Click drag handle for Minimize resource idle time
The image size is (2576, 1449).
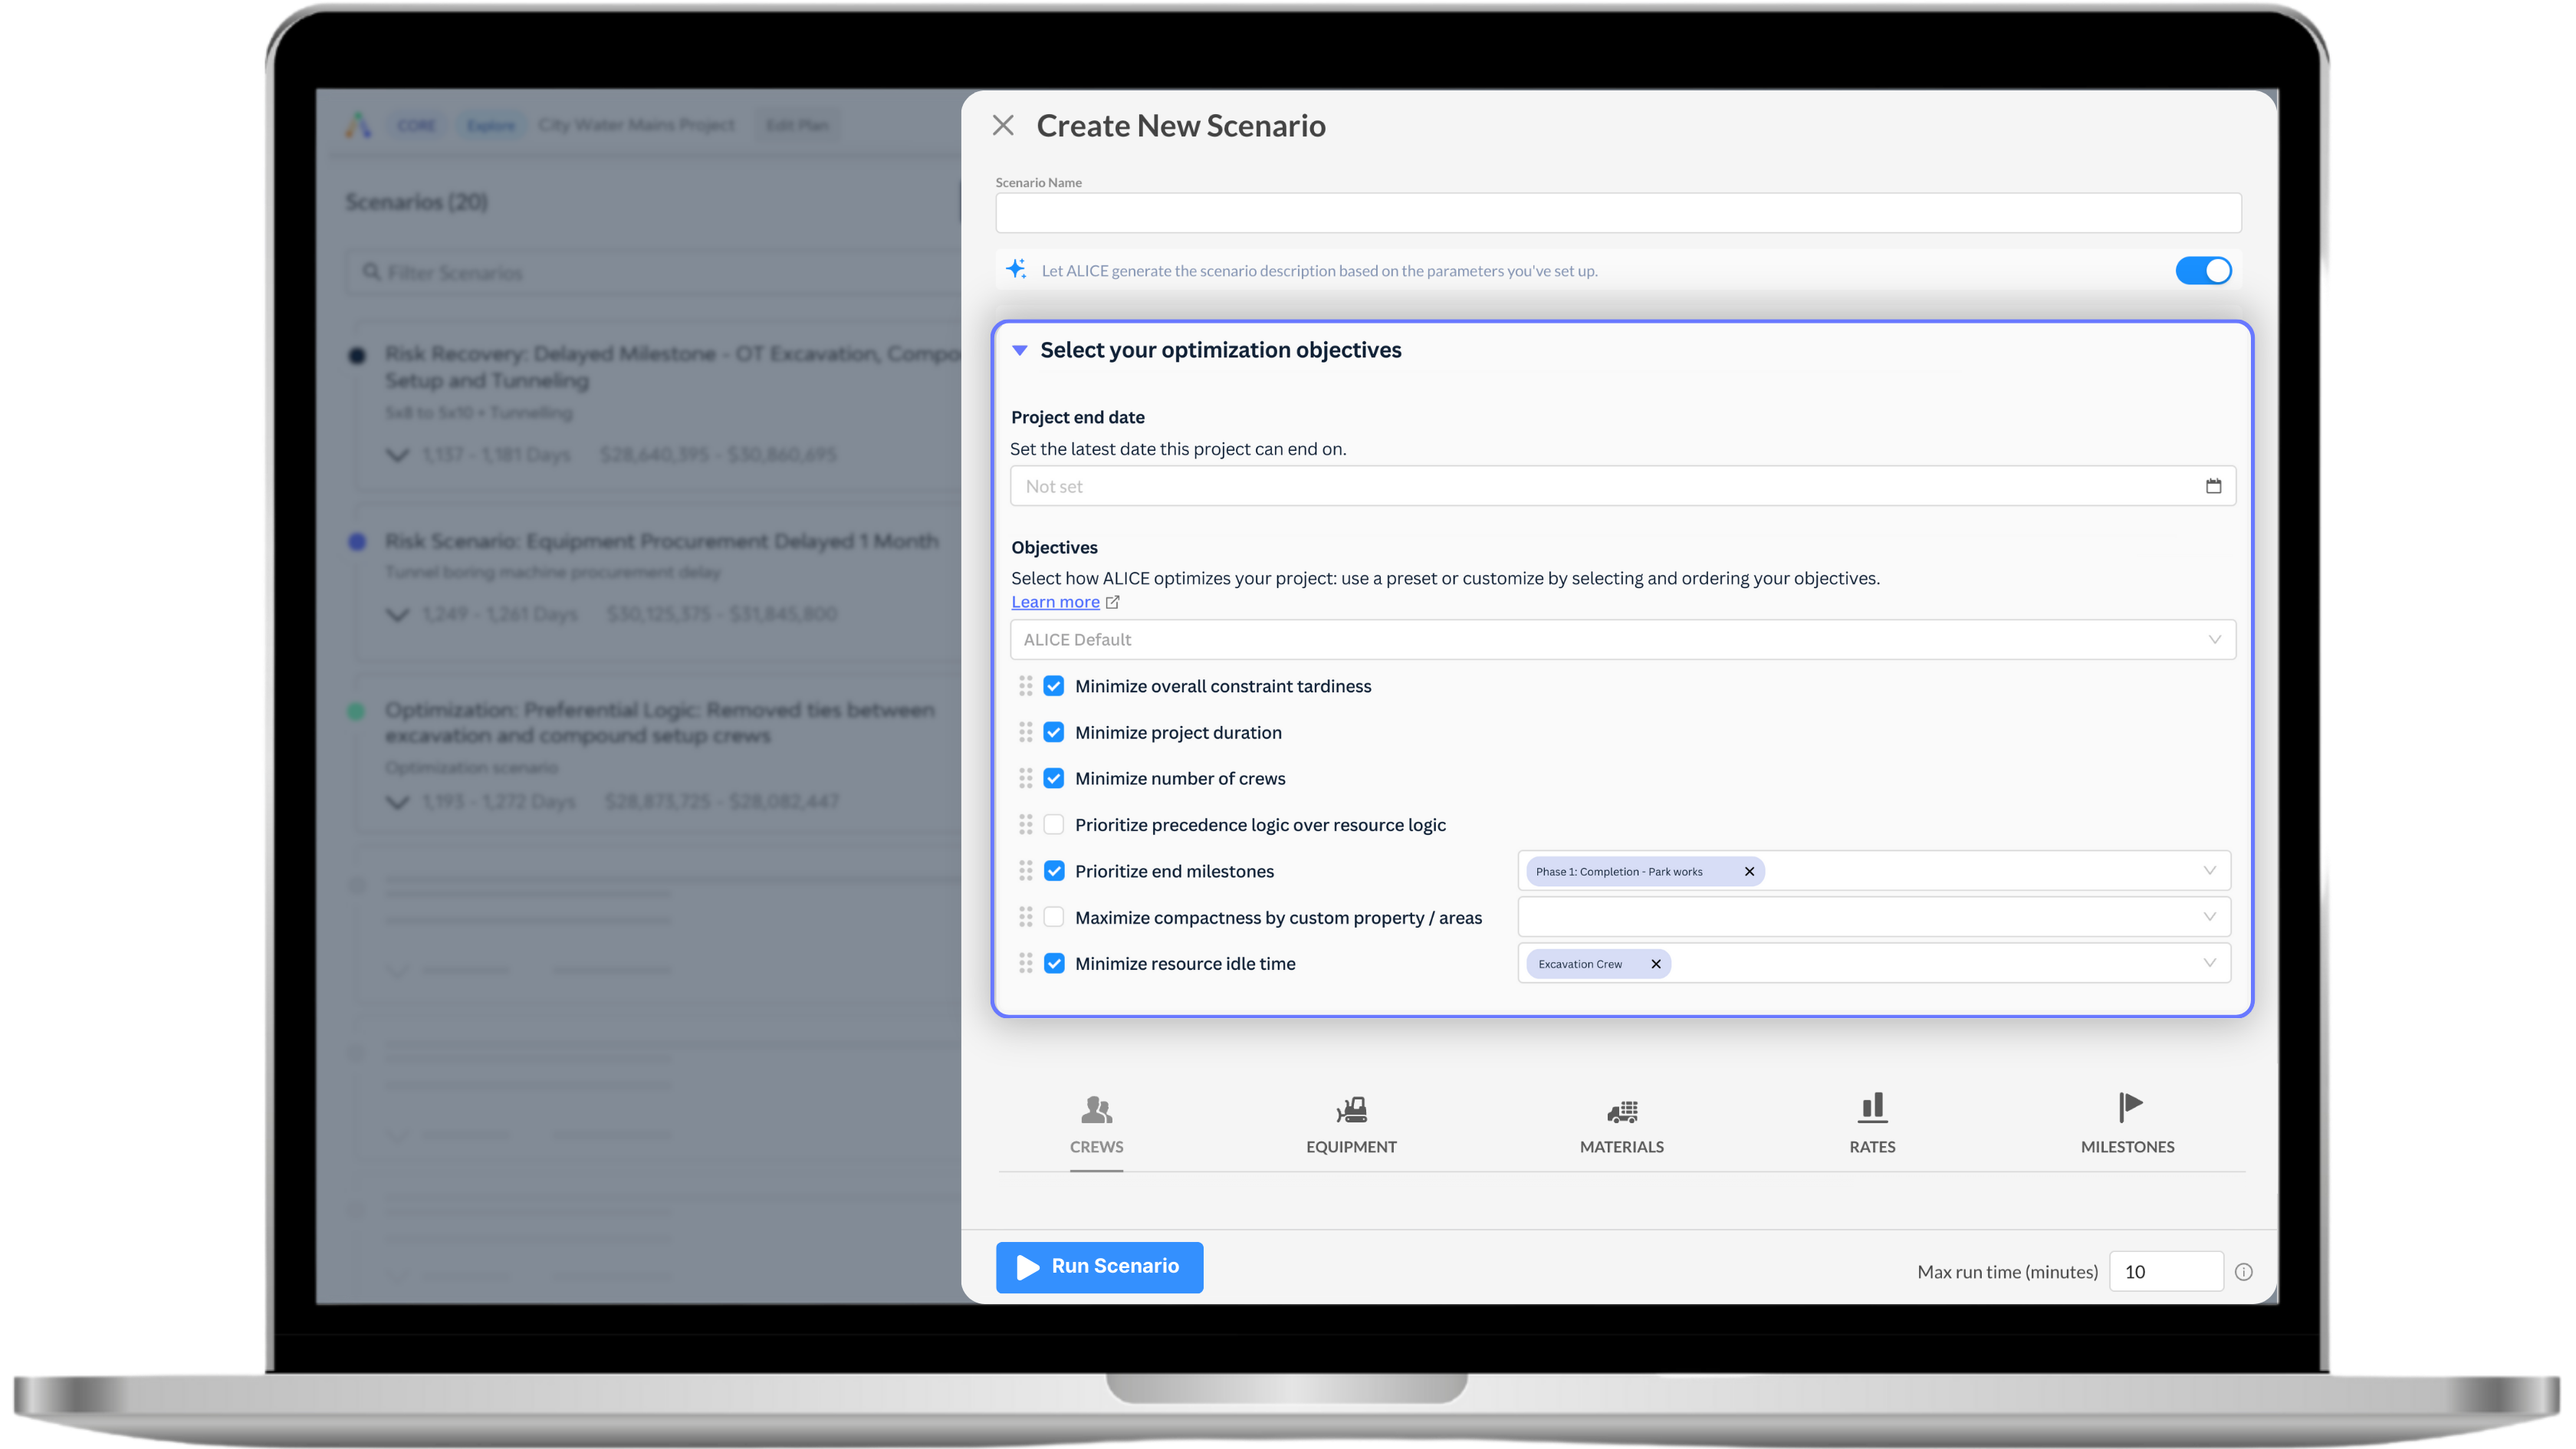(x=1025, y=963)
